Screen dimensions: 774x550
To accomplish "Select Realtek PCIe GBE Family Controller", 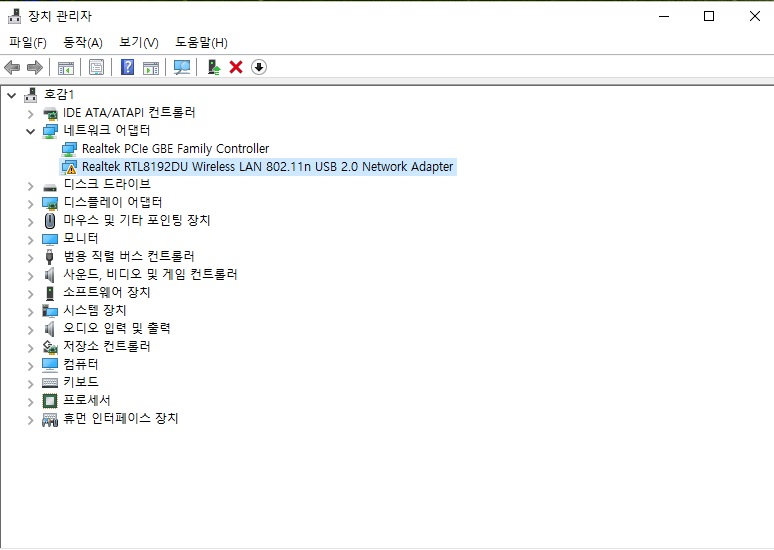I will pos(175,149).
